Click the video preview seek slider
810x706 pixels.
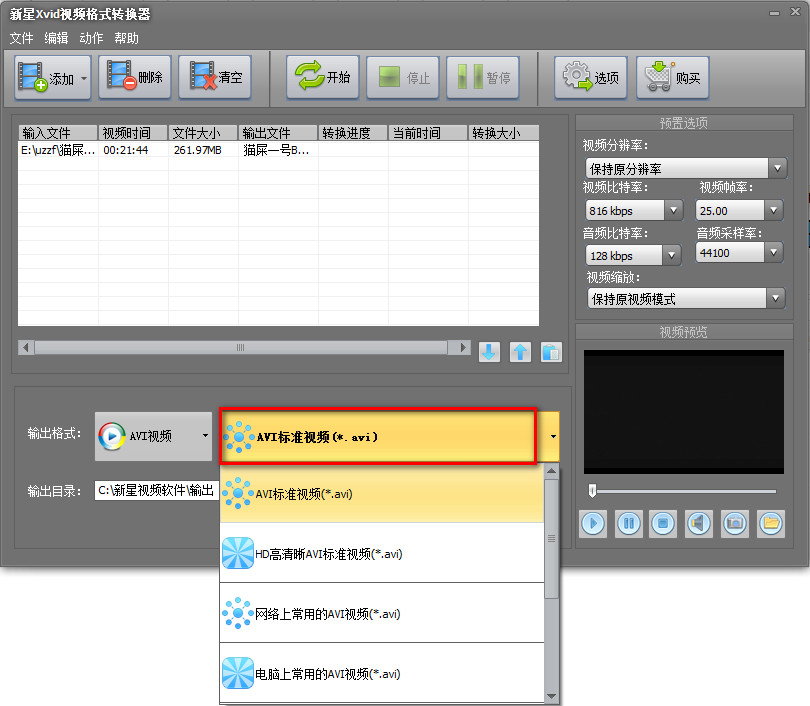tap(684, 491)
